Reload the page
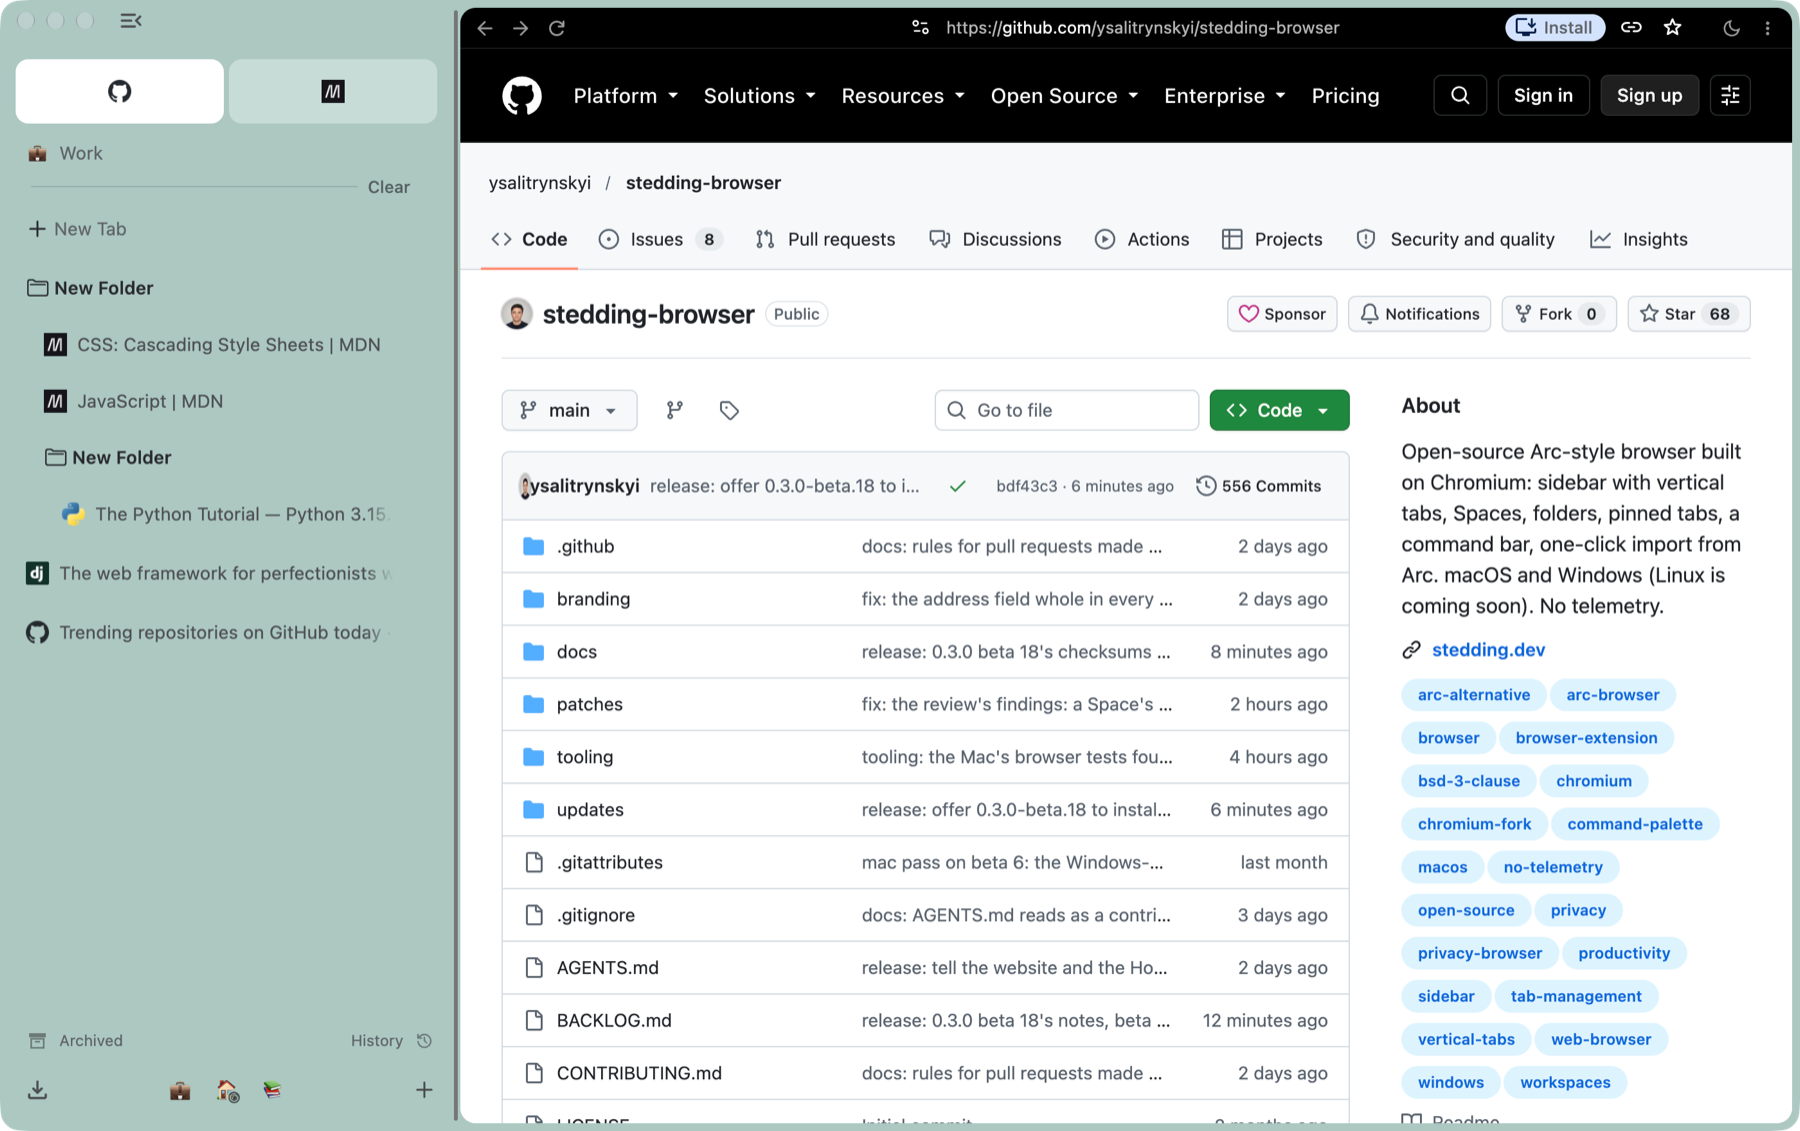Viewport: 1800px width, 1131px height. [x=557, y=28]
